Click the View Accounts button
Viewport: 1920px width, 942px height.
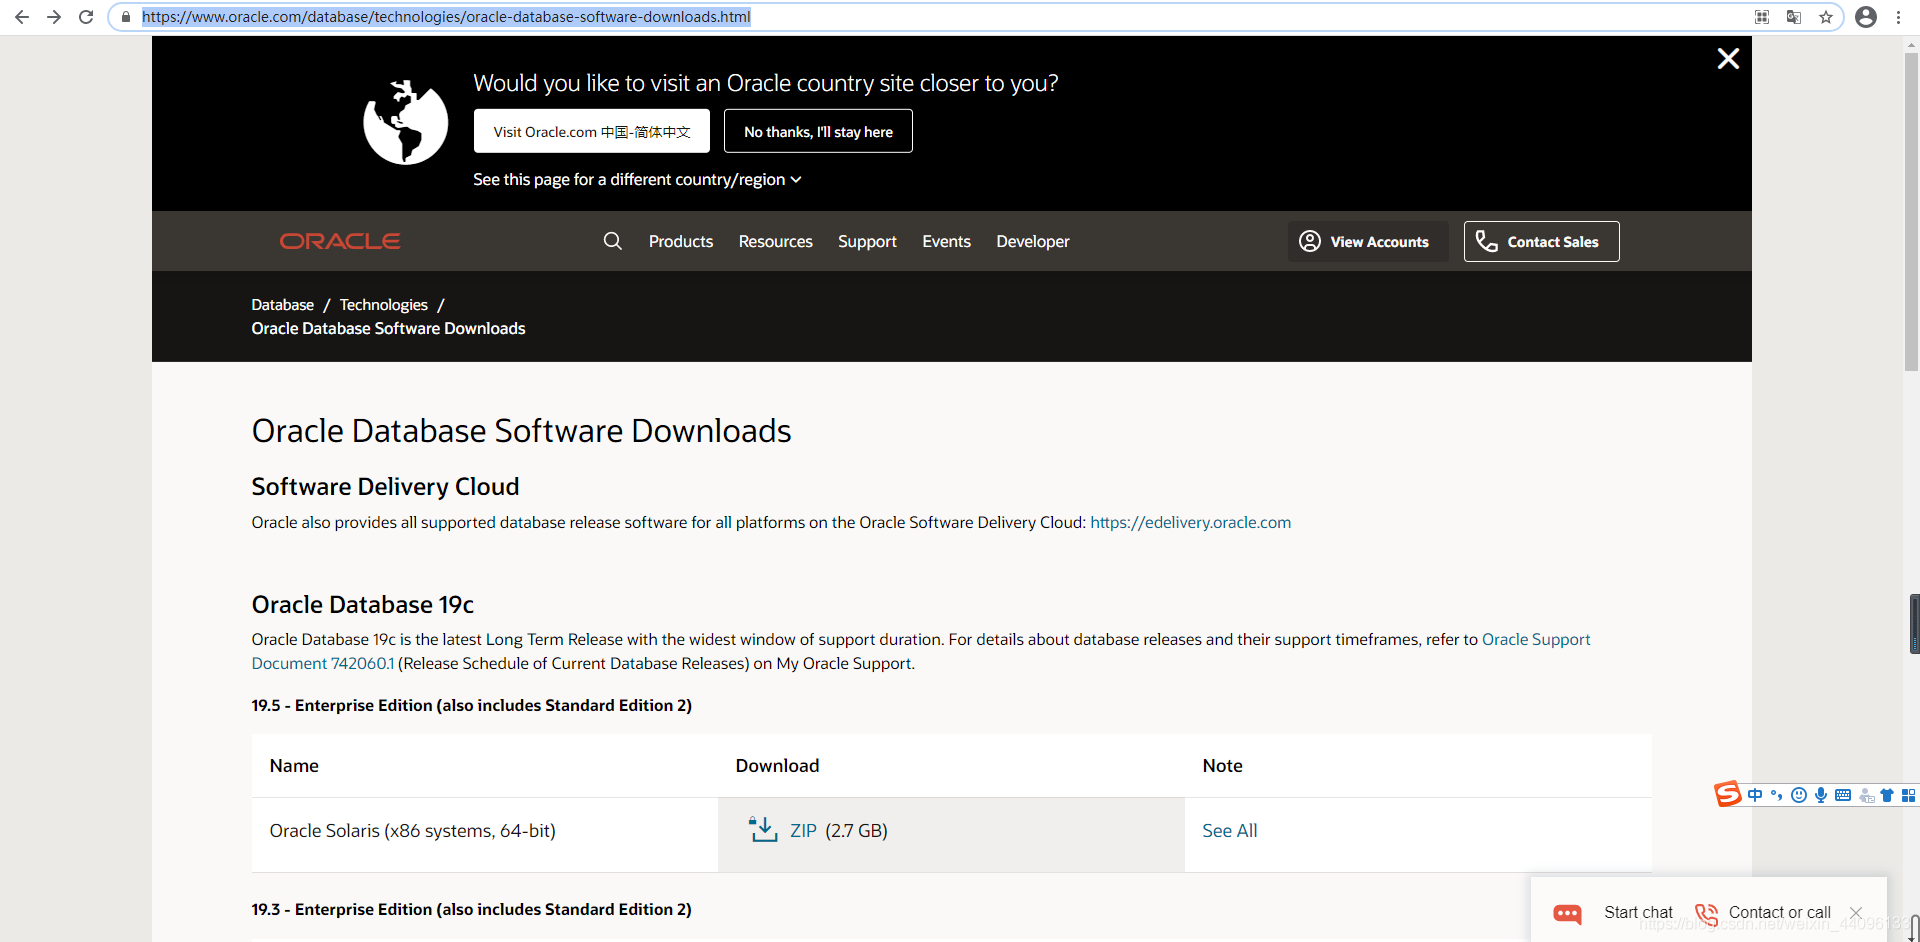[x=1366, y=242]
